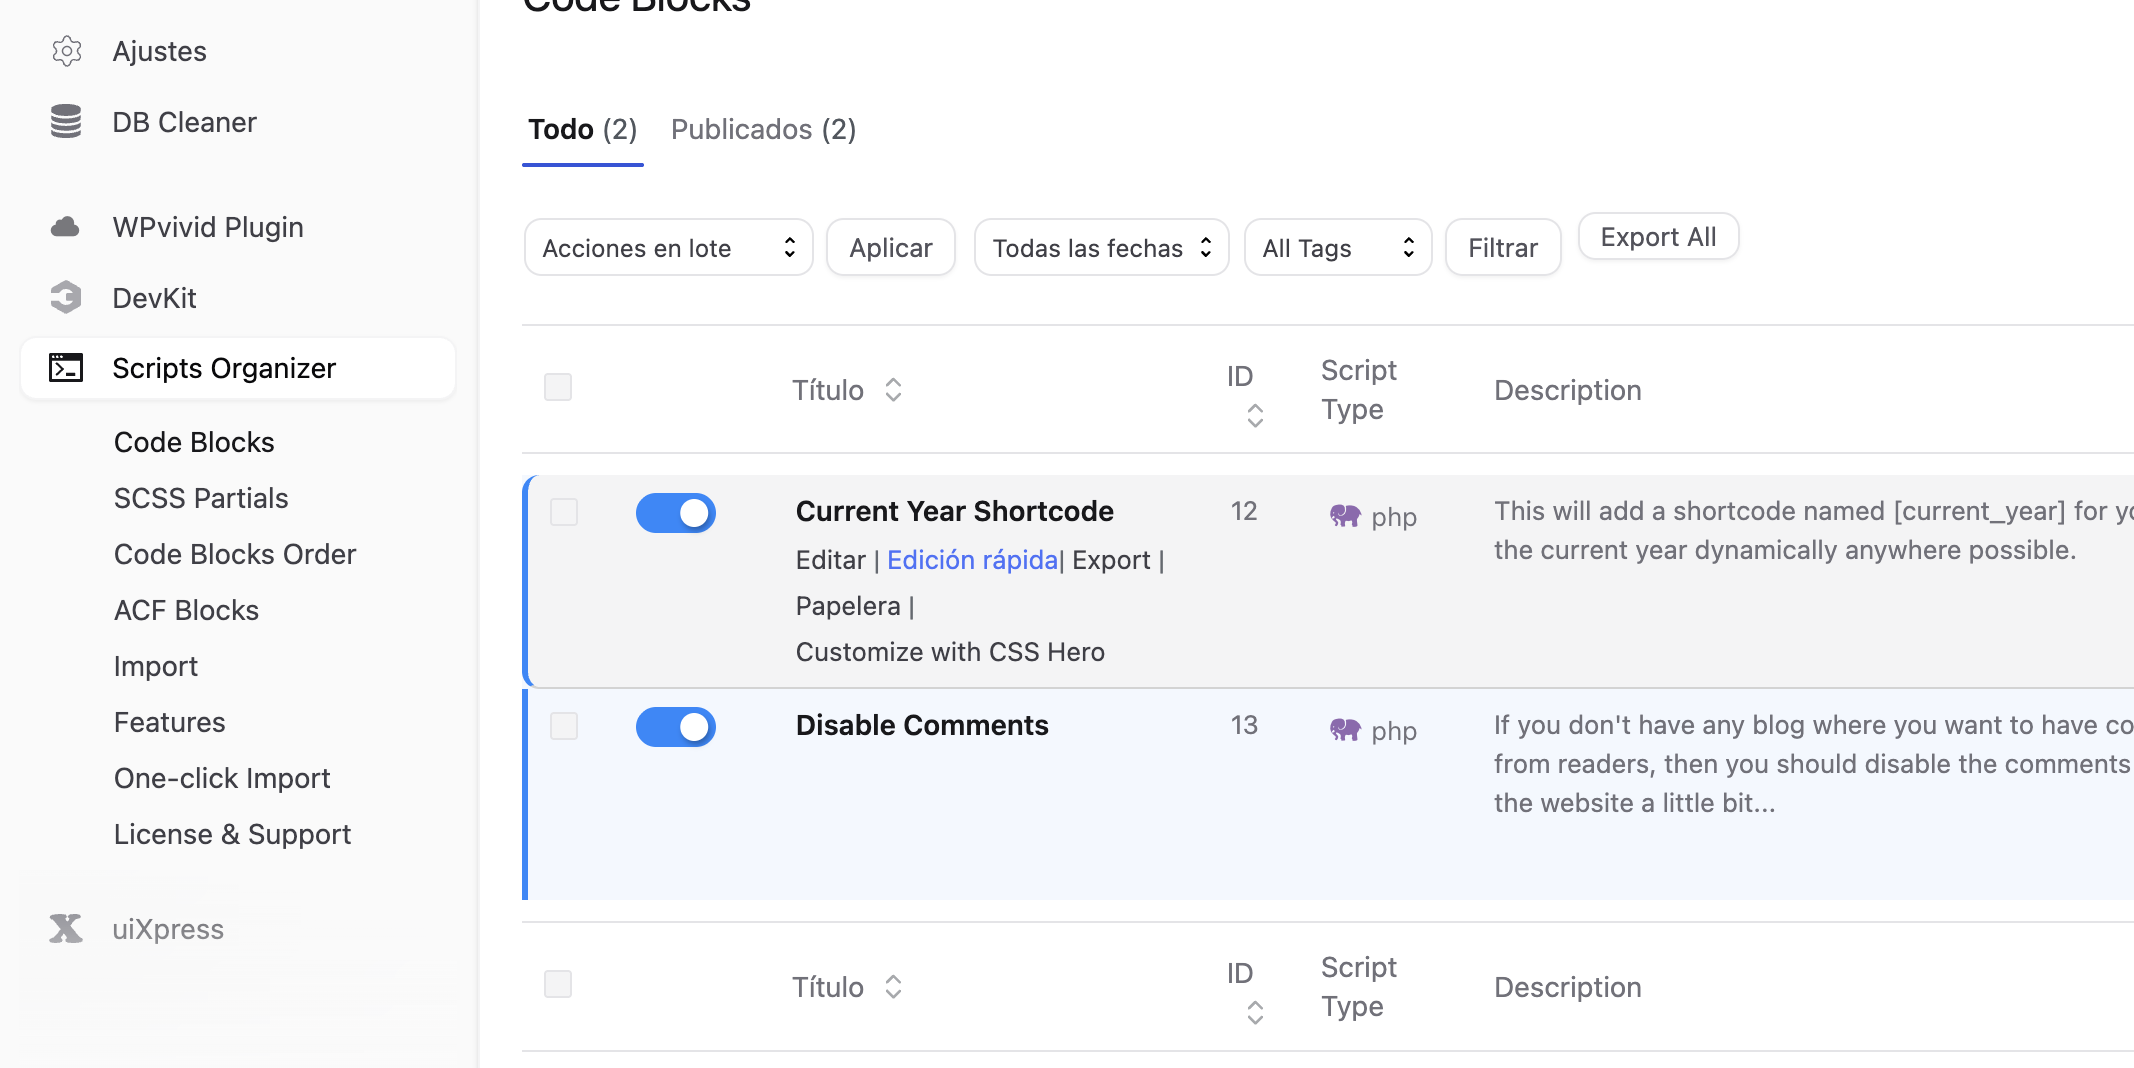Open DevKit in the sidebar
Viewport: 2134px width, 1068px height.
coord(155,298)
